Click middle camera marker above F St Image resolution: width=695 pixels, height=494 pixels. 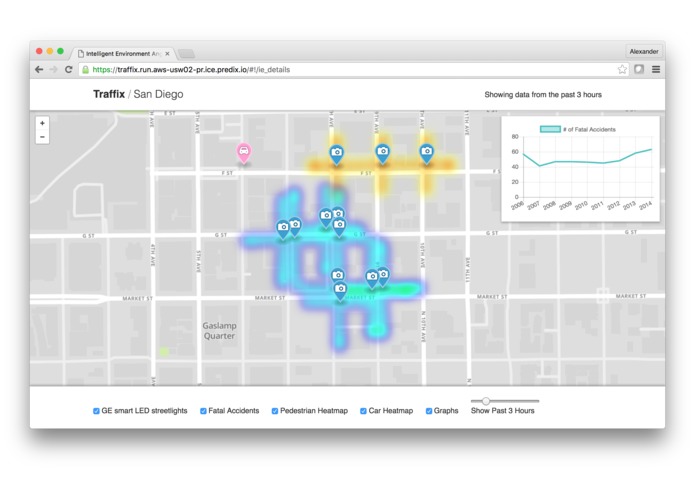(383, 153)
